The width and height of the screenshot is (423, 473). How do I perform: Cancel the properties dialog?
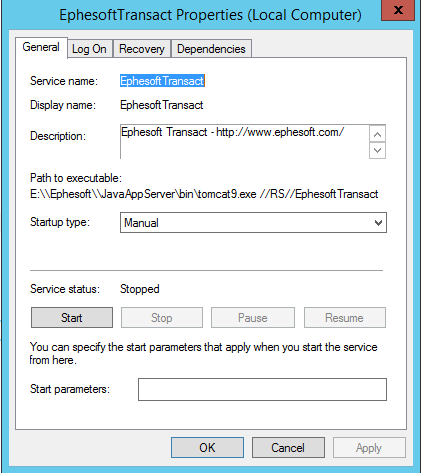point(288,448)
